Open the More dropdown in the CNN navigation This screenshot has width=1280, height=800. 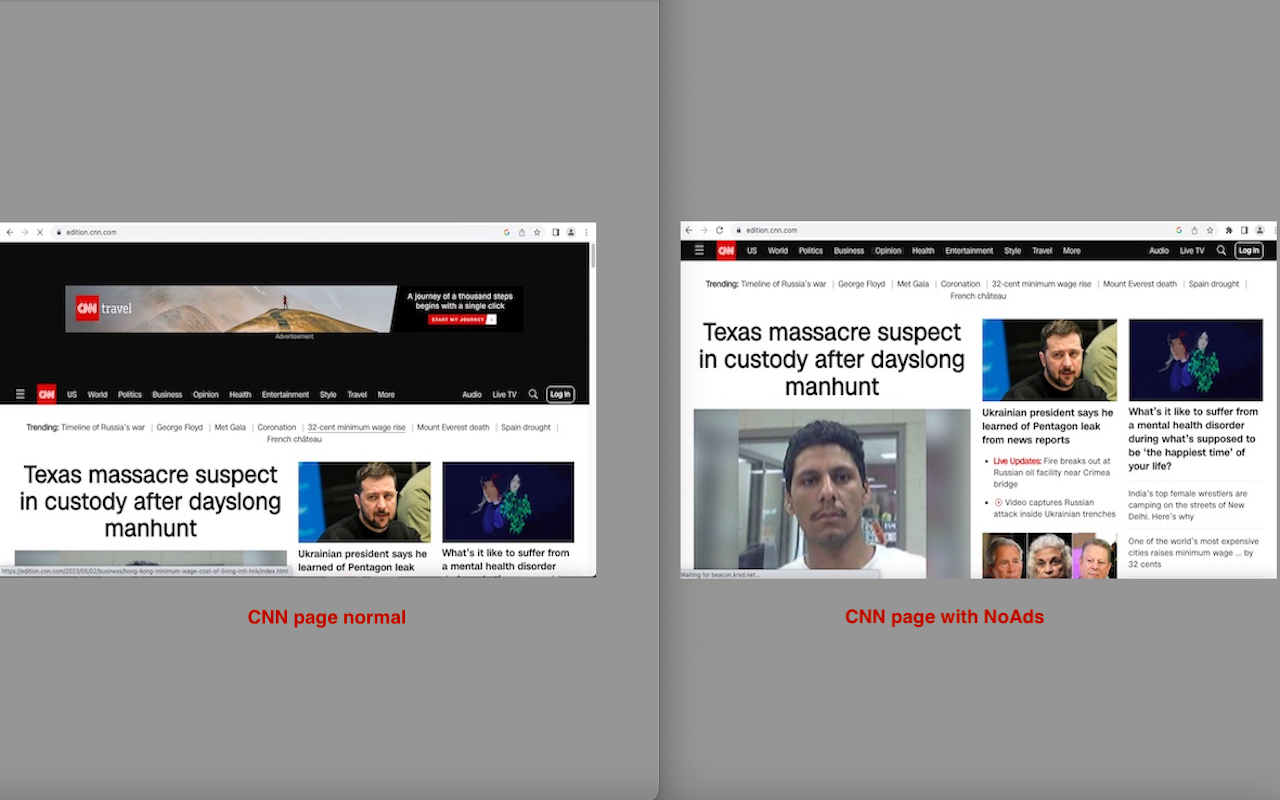1072,250
